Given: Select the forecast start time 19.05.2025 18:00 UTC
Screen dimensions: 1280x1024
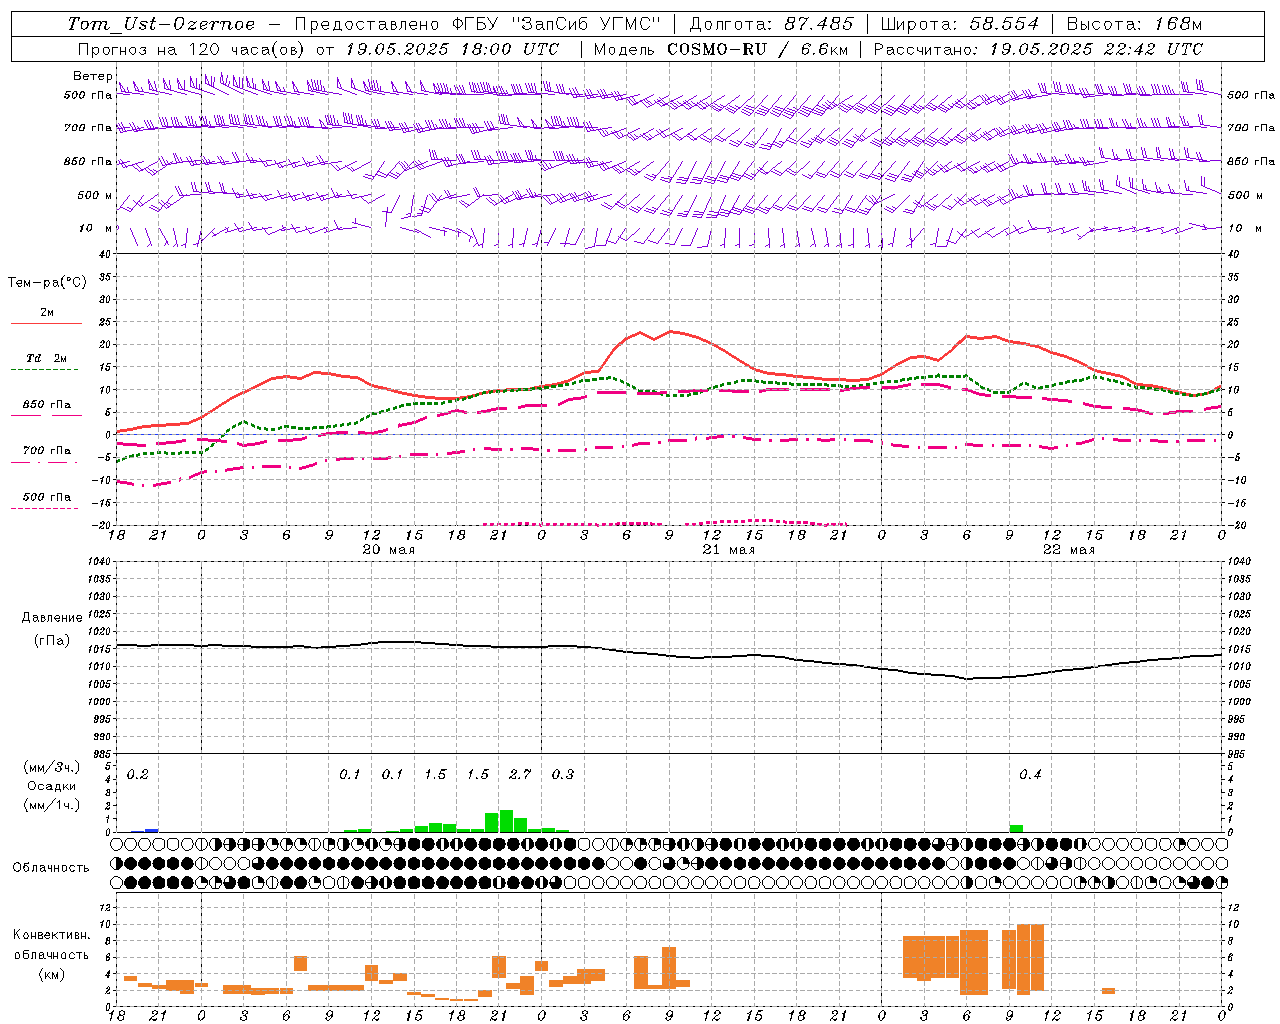Looking at the screenshot, I should tap(452, 49).
